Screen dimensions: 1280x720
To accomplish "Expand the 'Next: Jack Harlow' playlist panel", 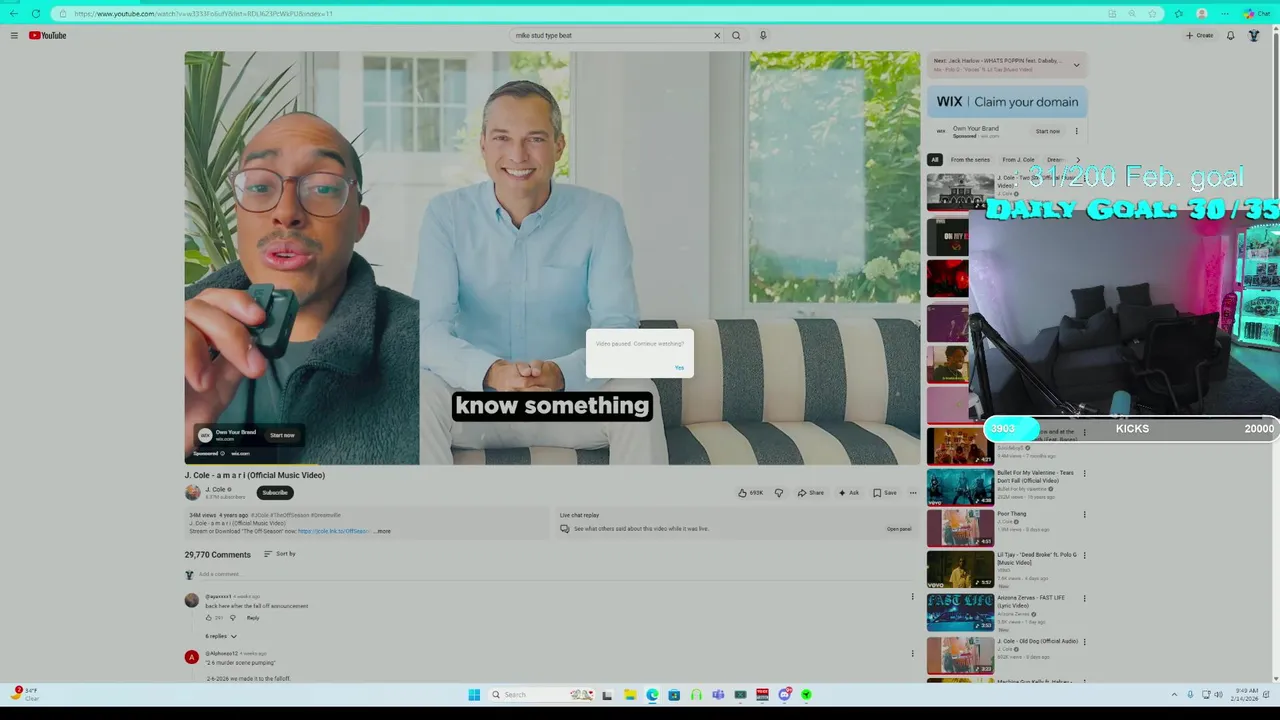I will (x=1076, y=65).
